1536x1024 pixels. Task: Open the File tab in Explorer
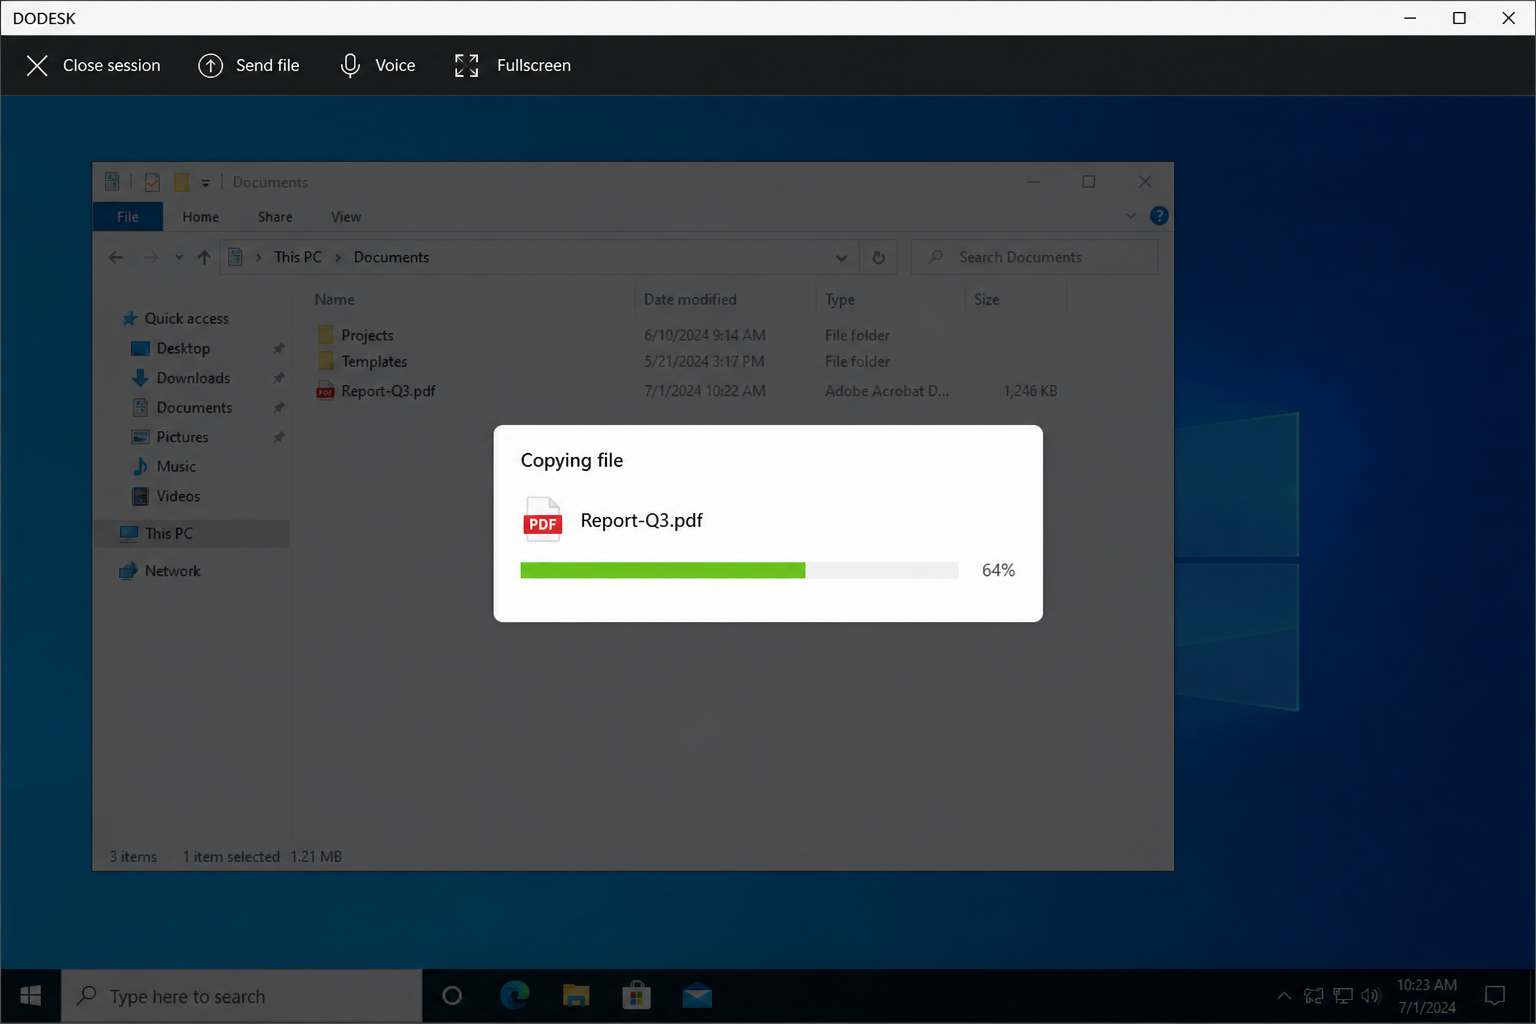click(128, 217)
